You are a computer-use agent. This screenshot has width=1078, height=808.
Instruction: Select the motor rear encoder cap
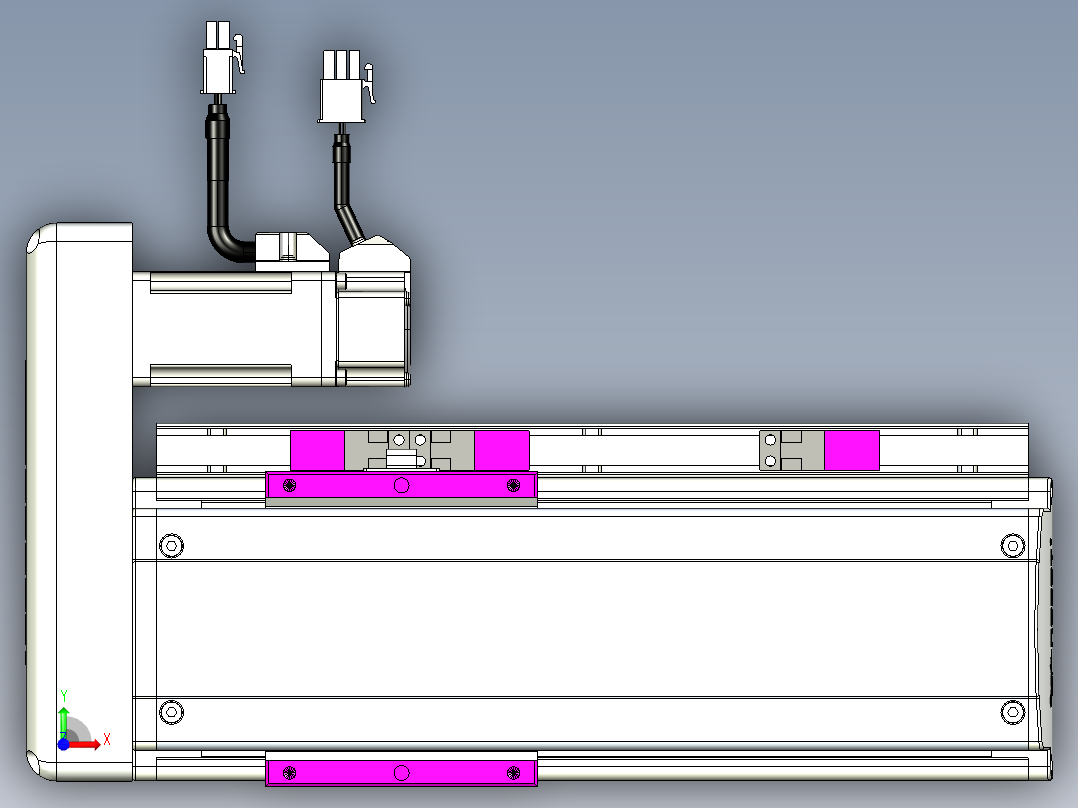tap(373, 329)
